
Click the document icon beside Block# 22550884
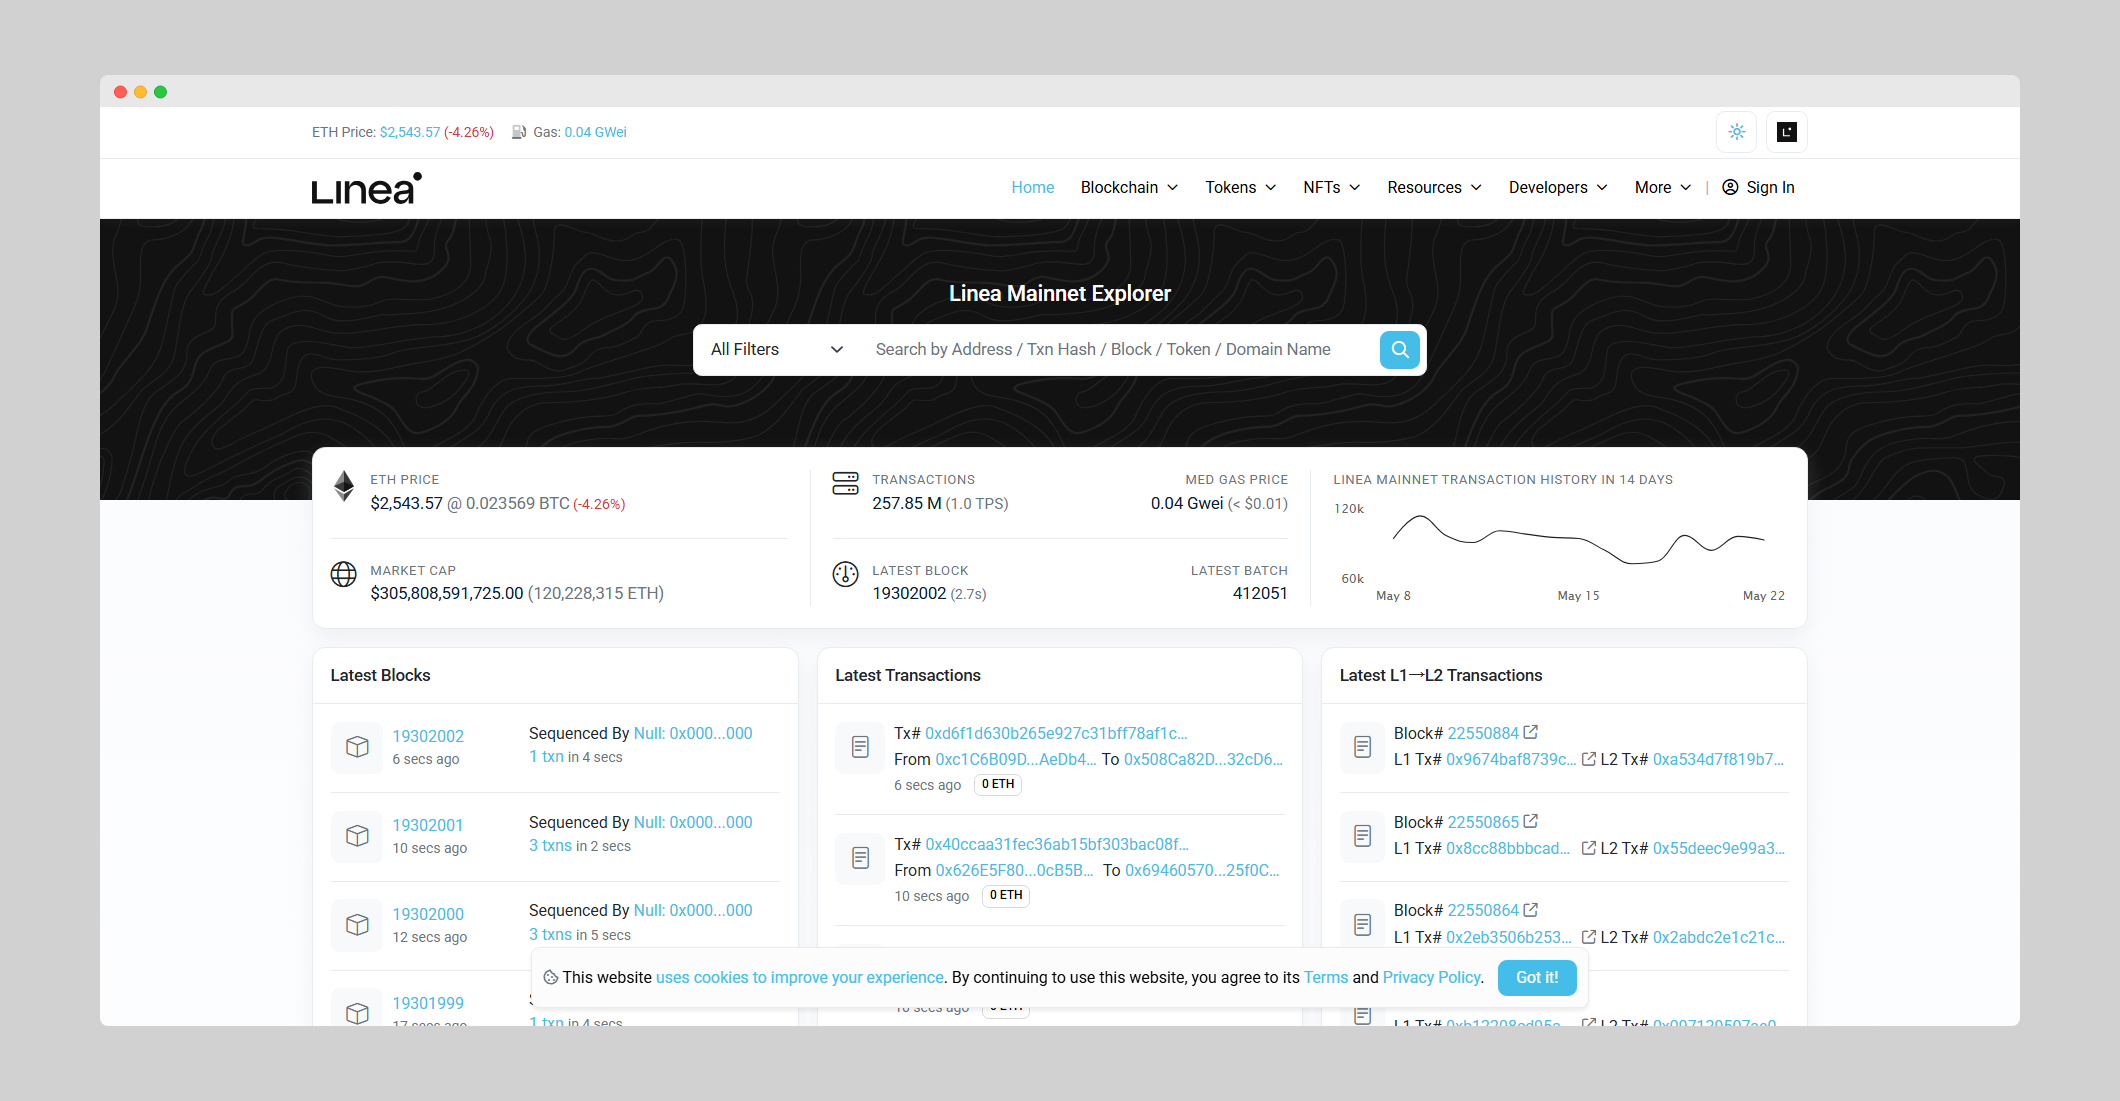(1363, 747)
